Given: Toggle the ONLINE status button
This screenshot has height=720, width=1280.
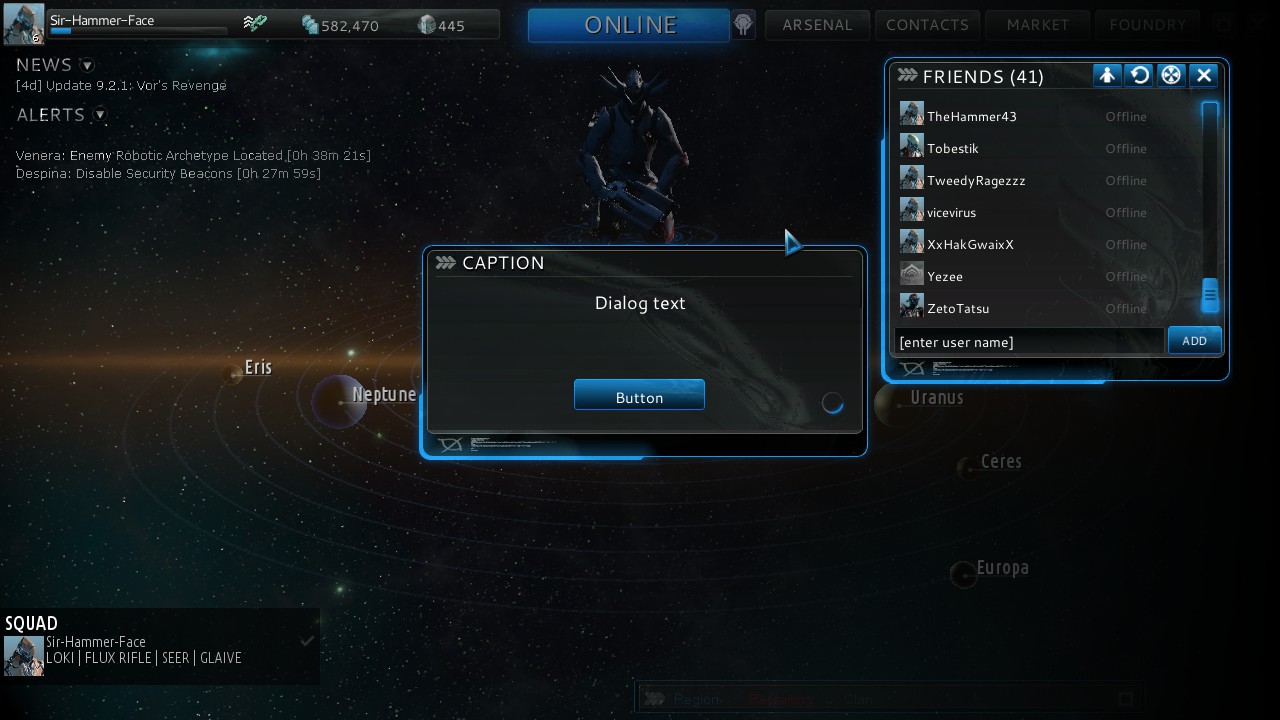Looking at the screenshot, I should tap(629, 25).
